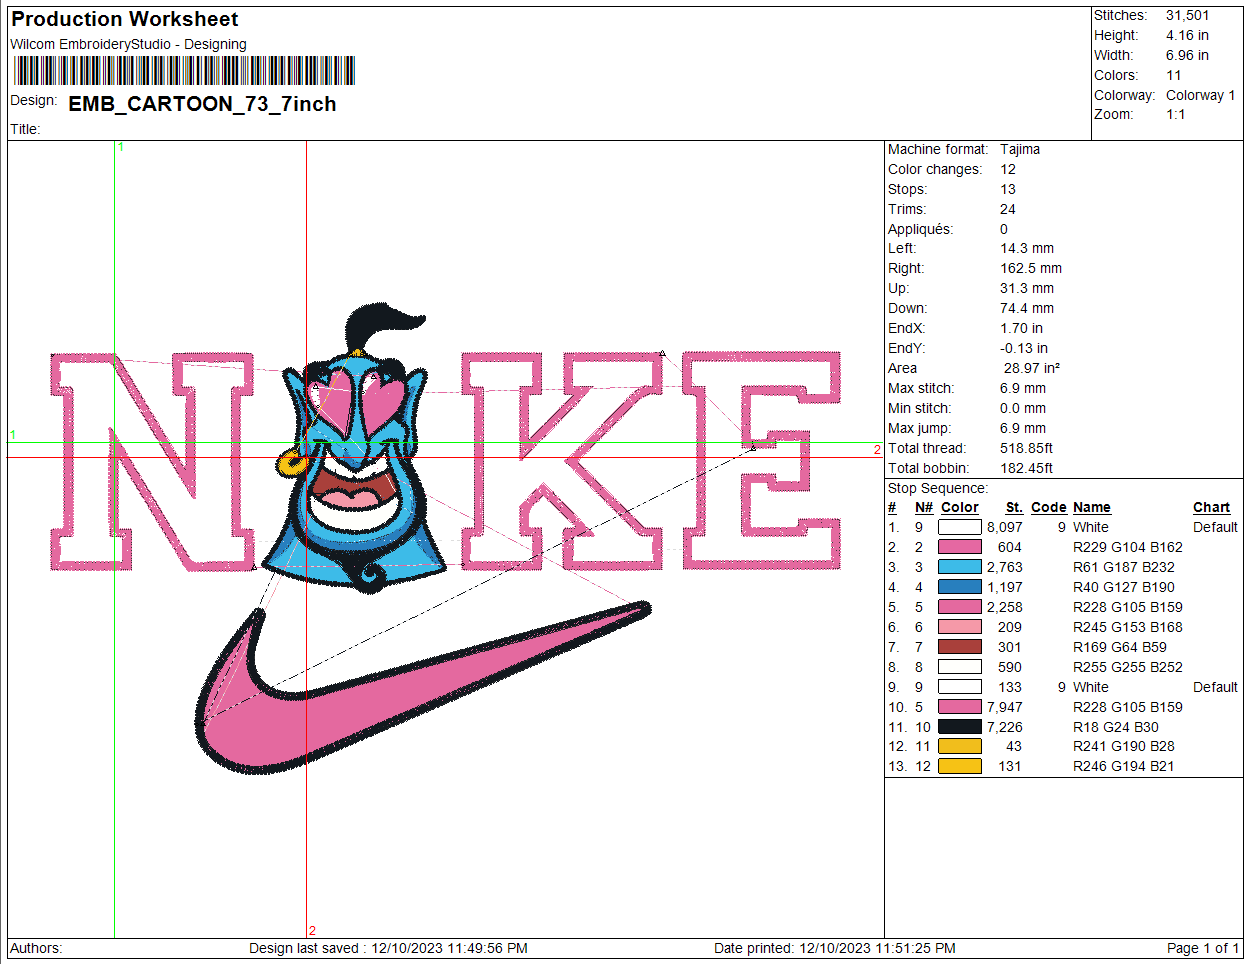
Task: Click the "Production Worksheet" heading
Action: (125, 19)
